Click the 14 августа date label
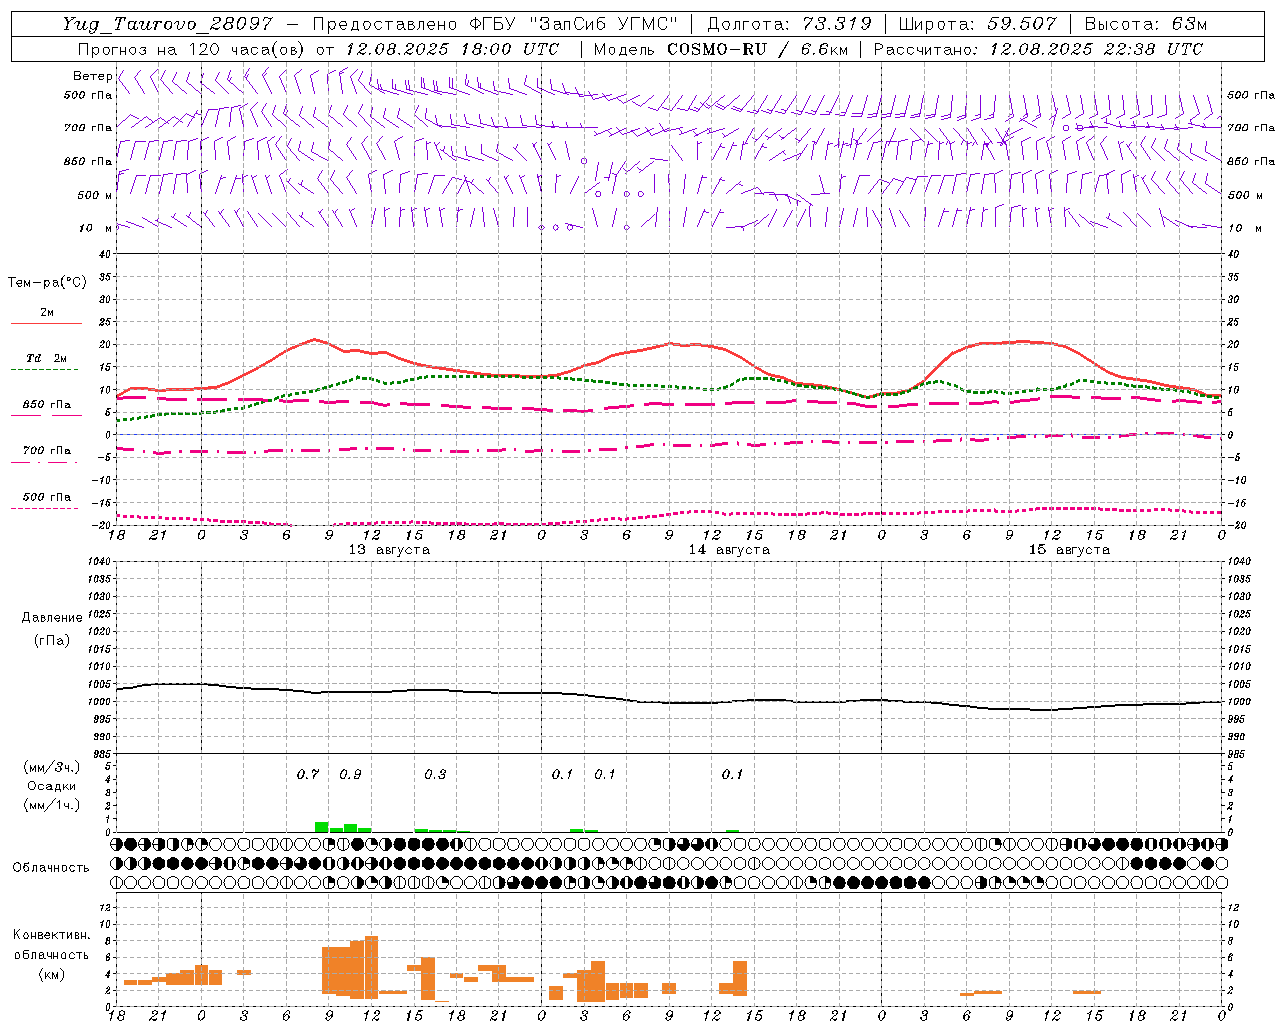 point(729,550)
